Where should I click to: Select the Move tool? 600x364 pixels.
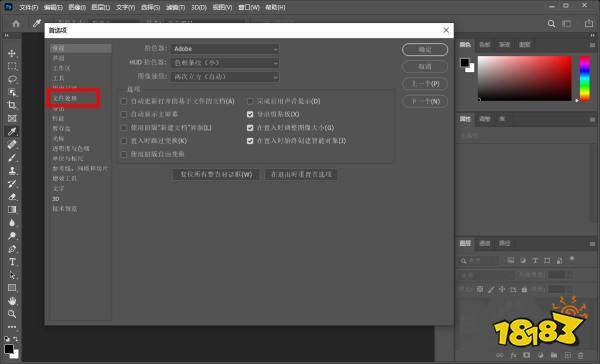(12, 53)
